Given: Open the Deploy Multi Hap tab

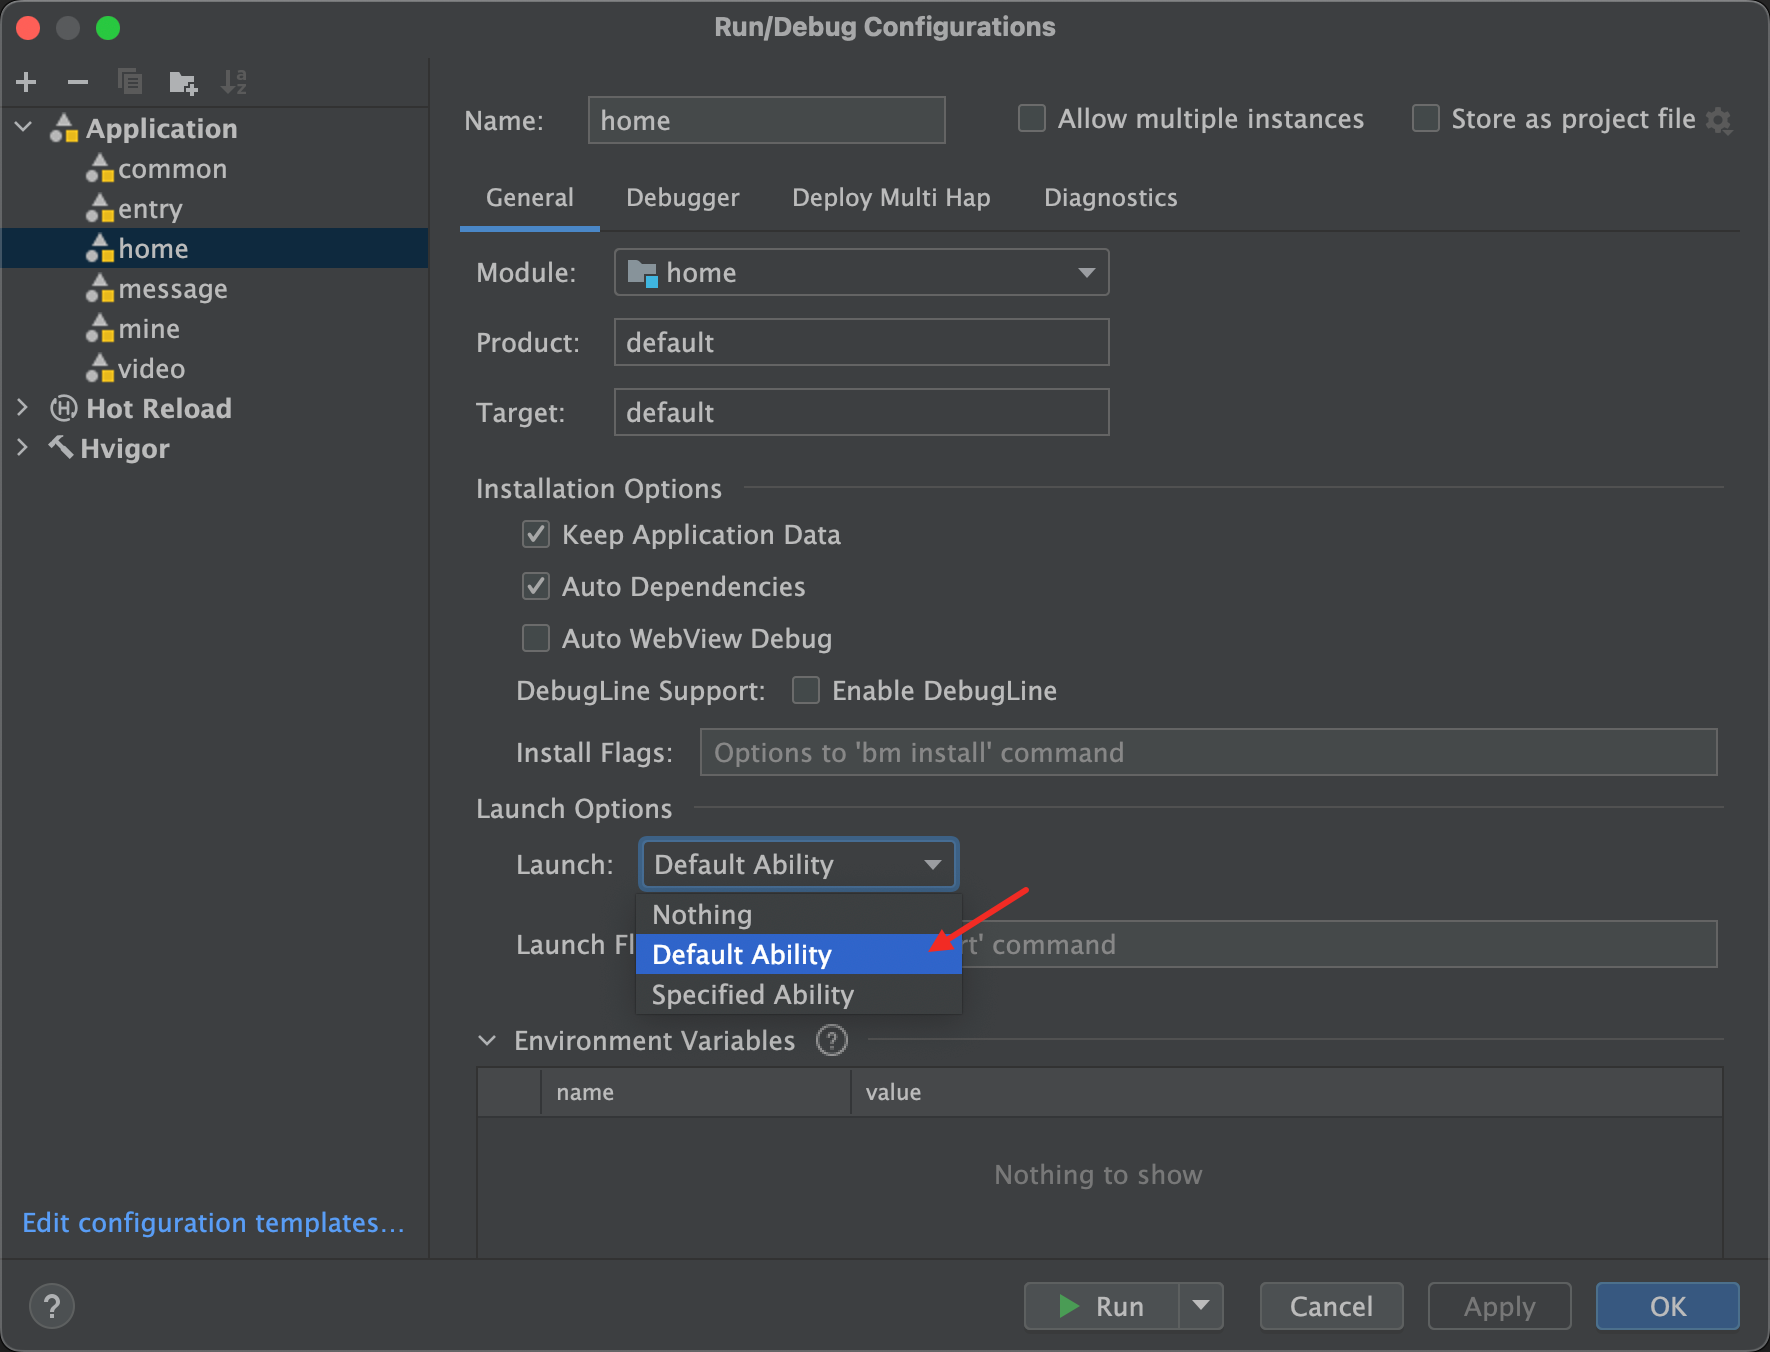Looking at the screenshot, I should coord(891,198).
